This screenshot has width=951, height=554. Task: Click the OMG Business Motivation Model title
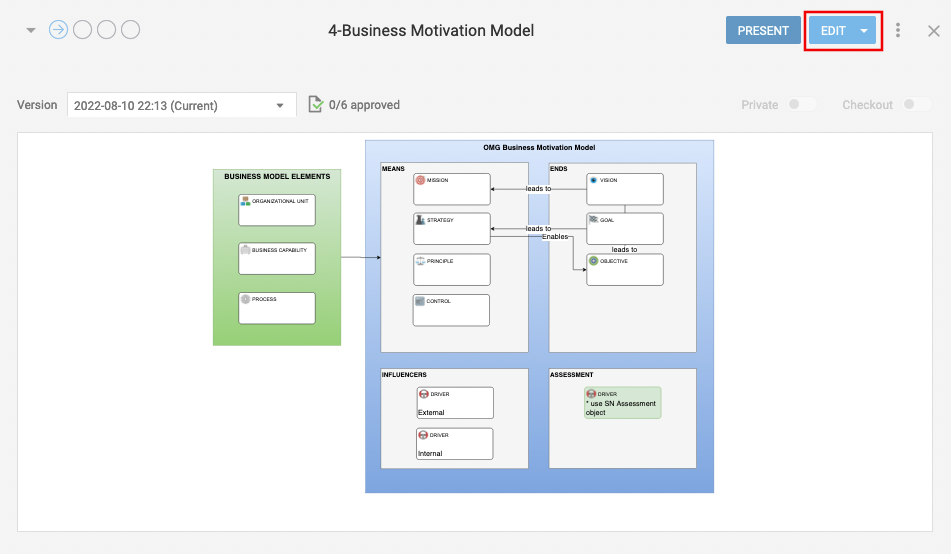tap(539, 147)
